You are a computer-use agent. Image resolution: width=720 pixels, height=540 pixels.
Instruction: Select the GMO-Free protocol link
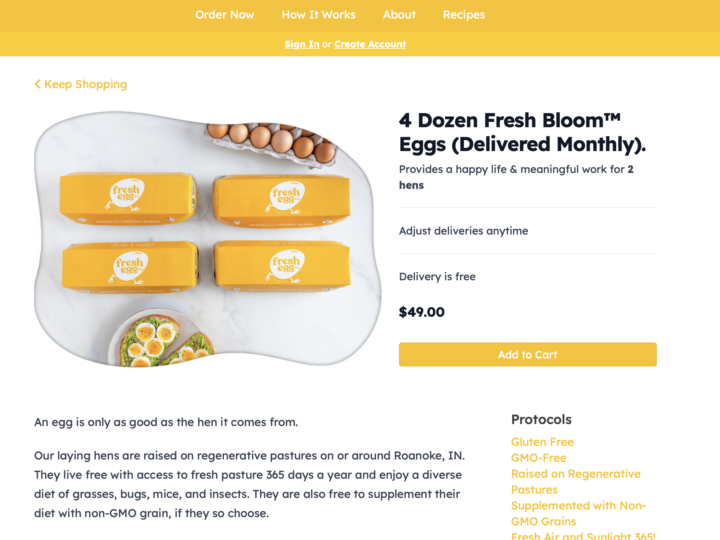(539, 458)
